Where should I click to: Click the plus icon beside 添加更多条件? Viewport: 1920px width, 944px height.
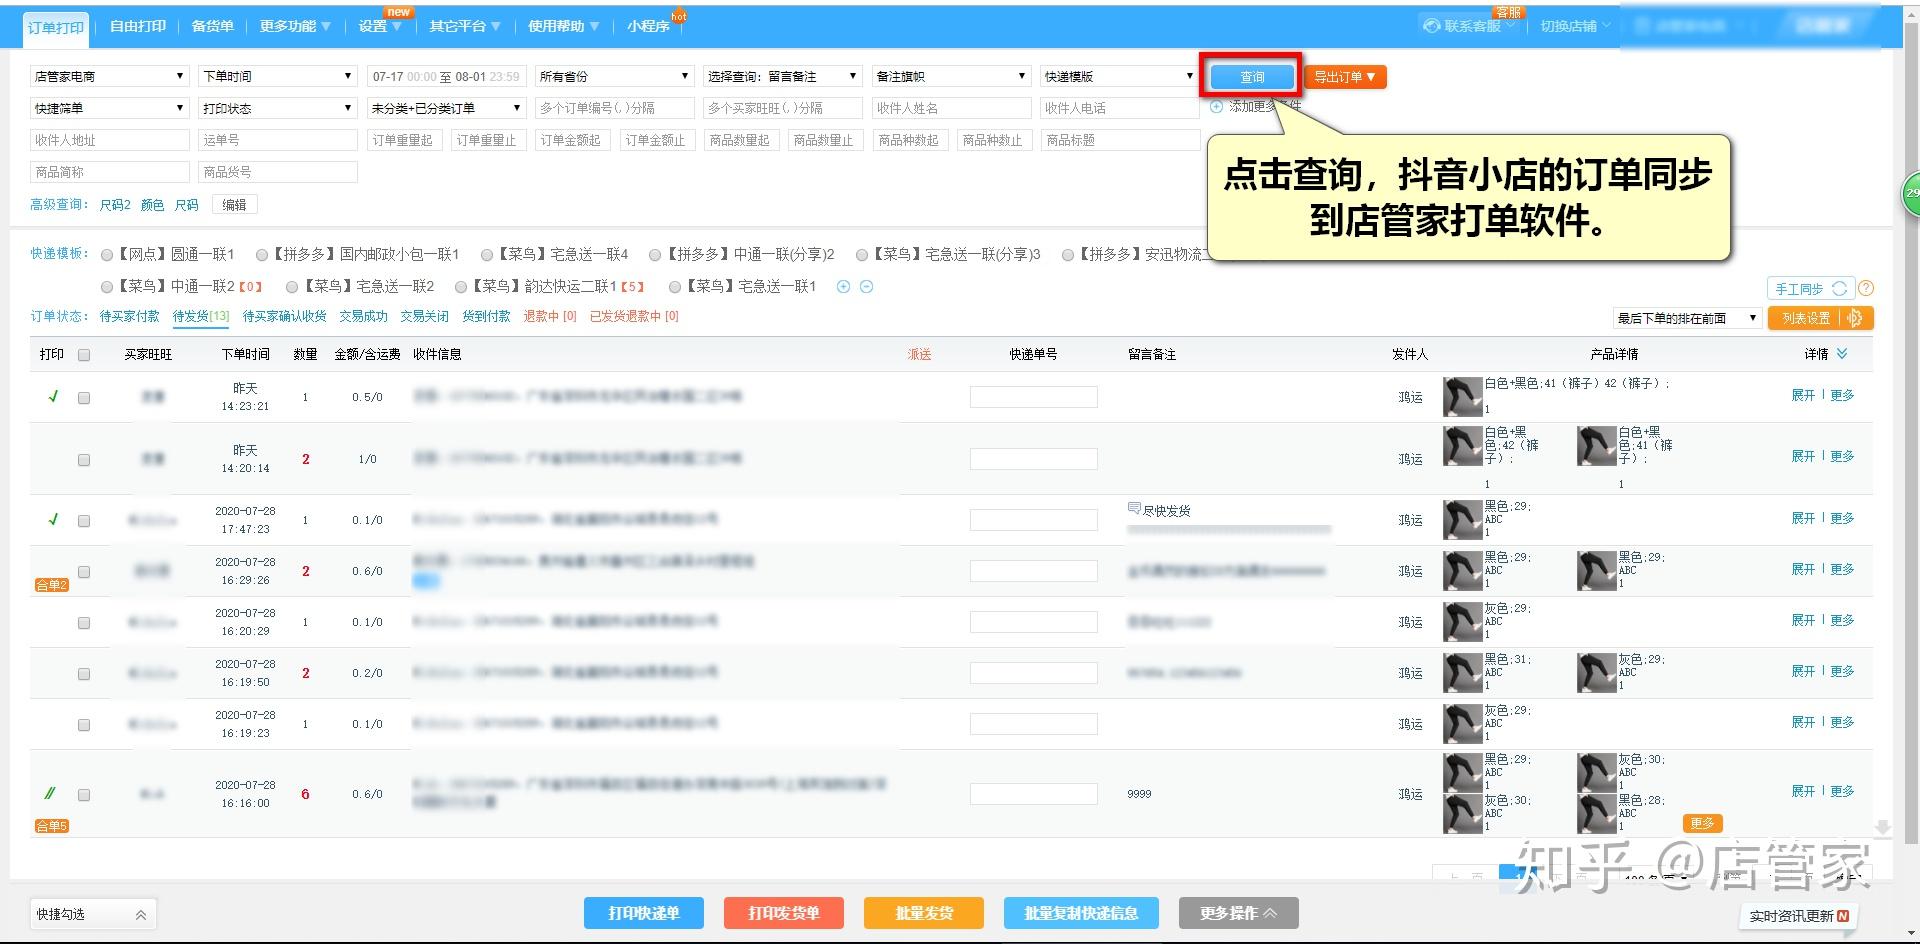pos(1216,107)
